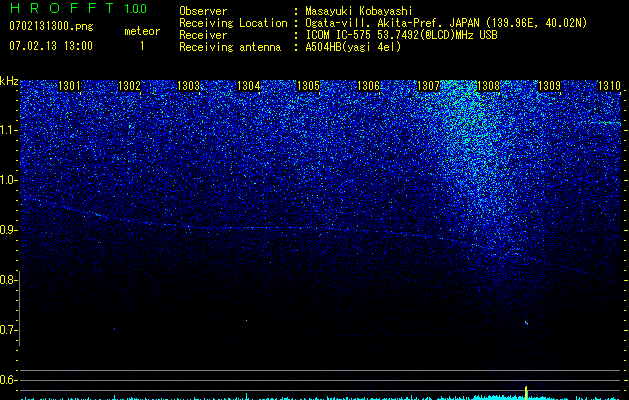Viewport: 629px width, 400px height.
Task: Click the 'Receiving Location' label
Action: pos(233,23)
